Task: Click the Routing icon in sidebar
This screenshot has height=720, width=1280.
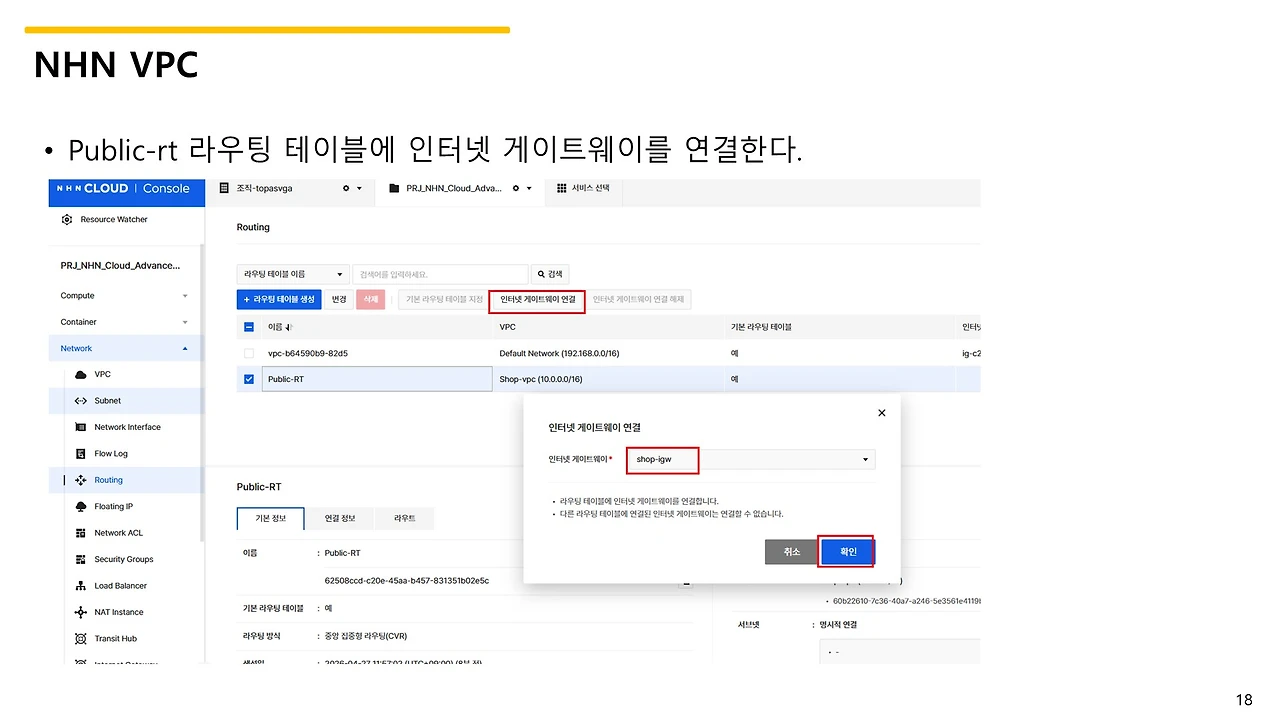Action: pyautogui.click(x=81, y=480)
